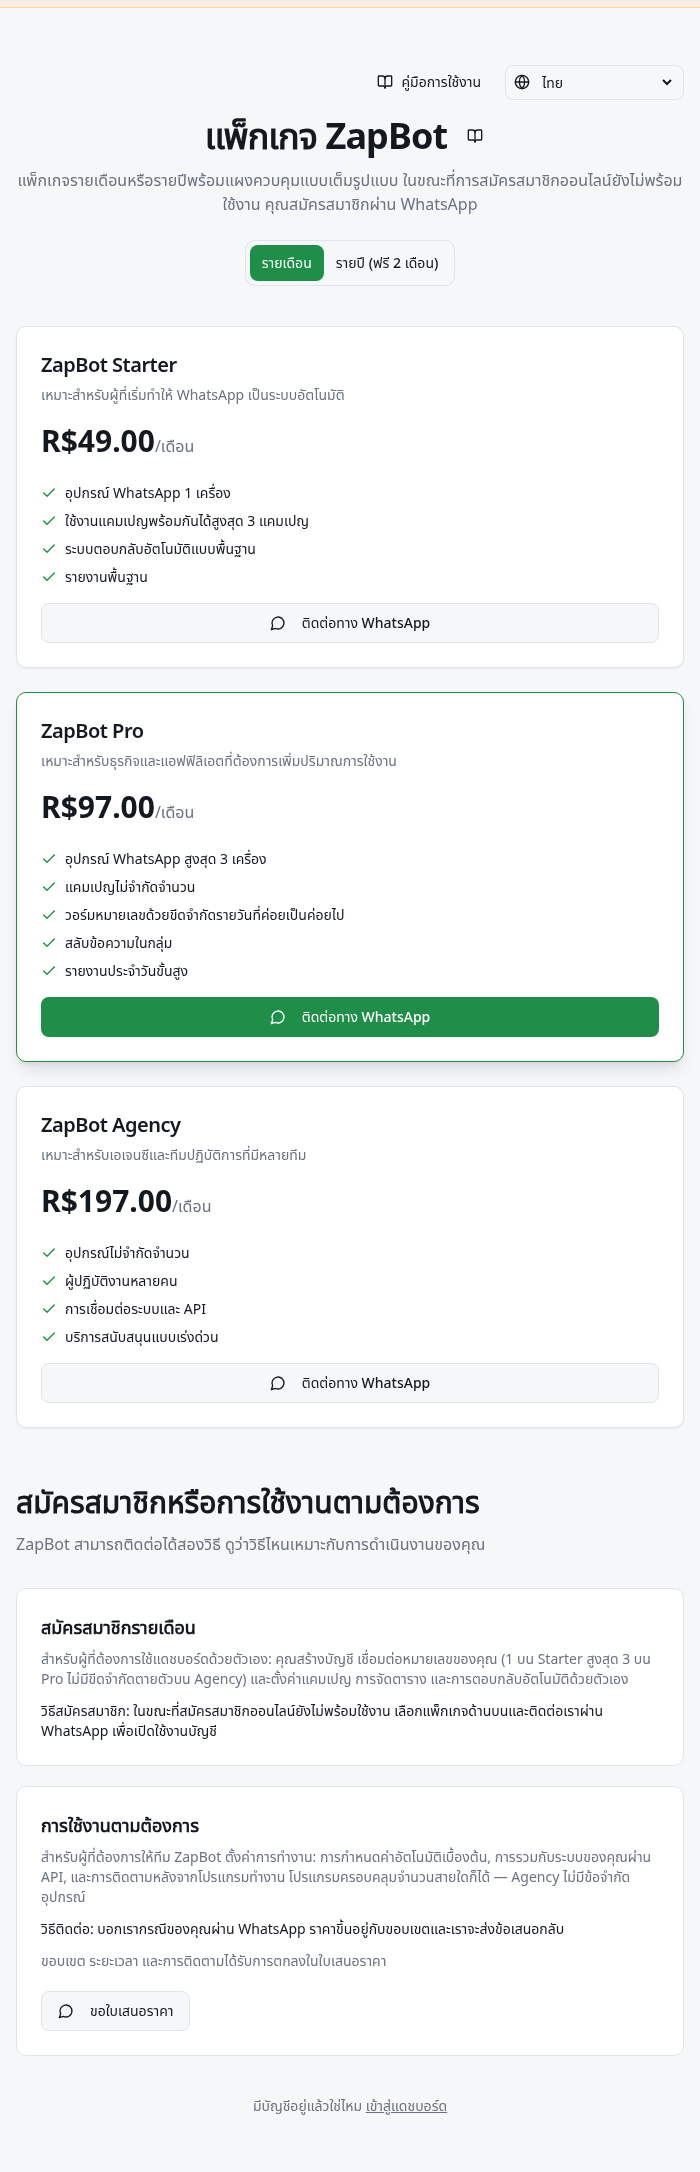Image resolution: width=700 pixels, height=2172 pixels.
Task: Open the คู่มือการใช้งาน guide link
Action: click(429, 82)
